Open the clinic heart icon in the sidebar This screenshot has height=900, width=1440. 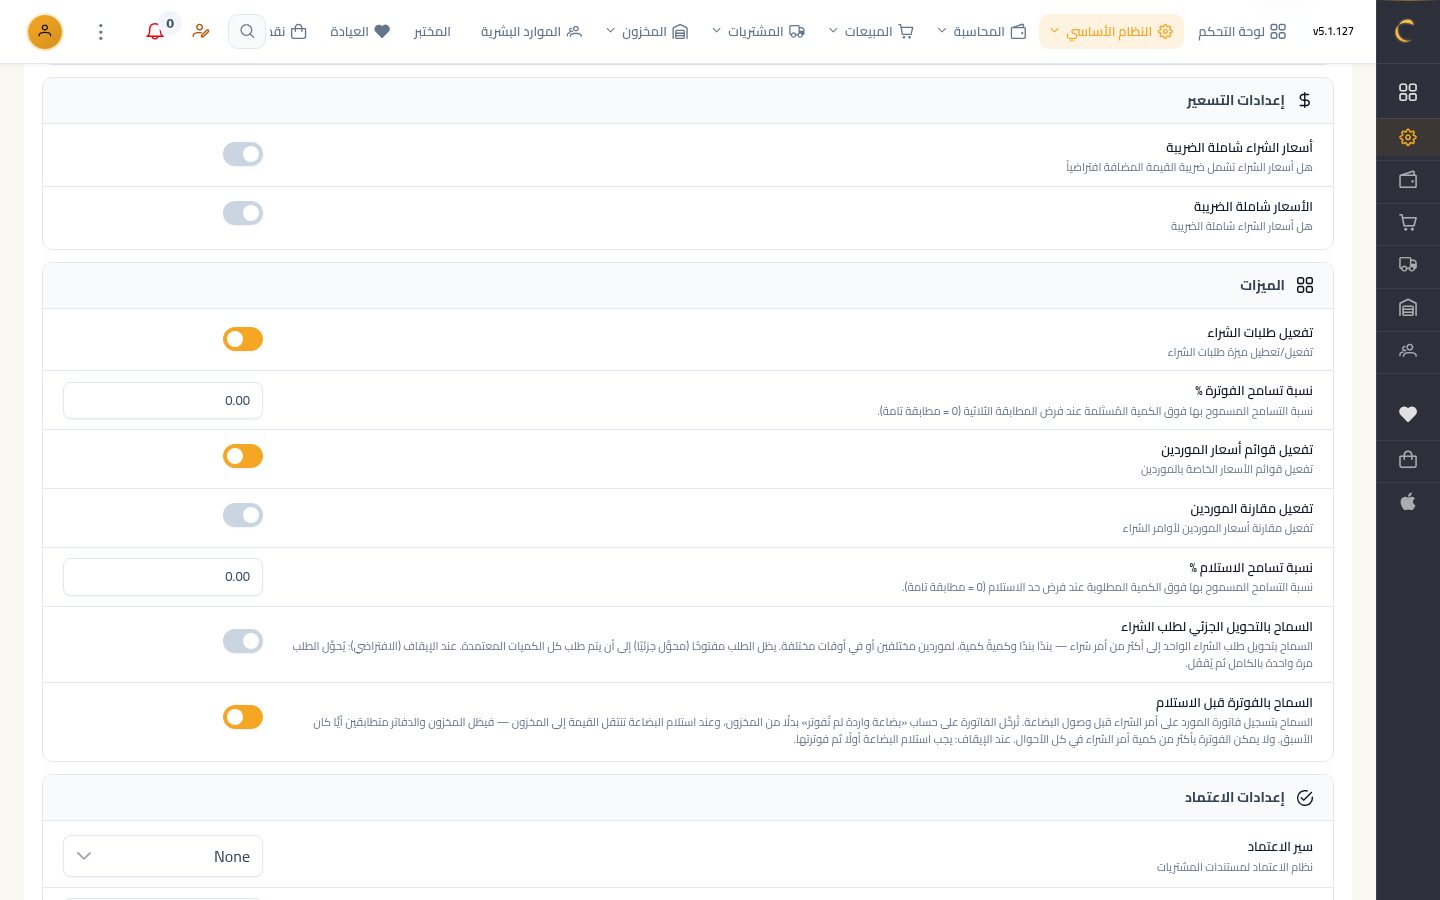(x=1408, y=414)
